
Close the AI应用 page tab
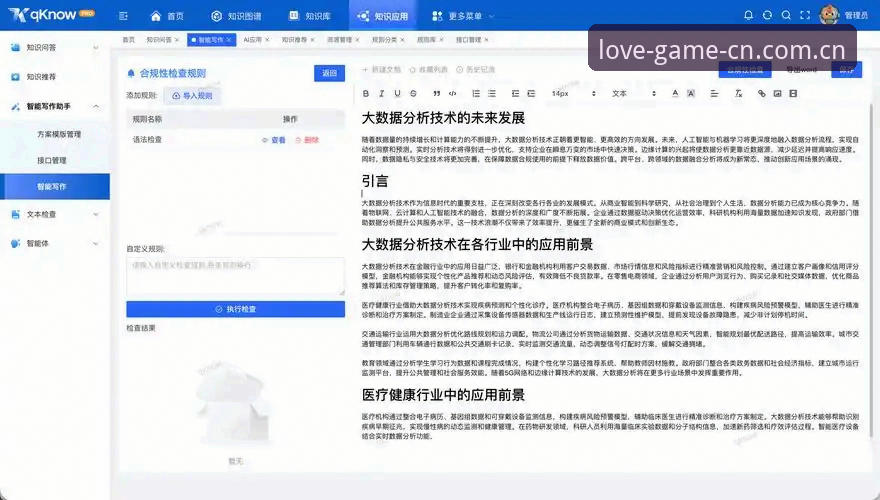[x=267, y=40]
